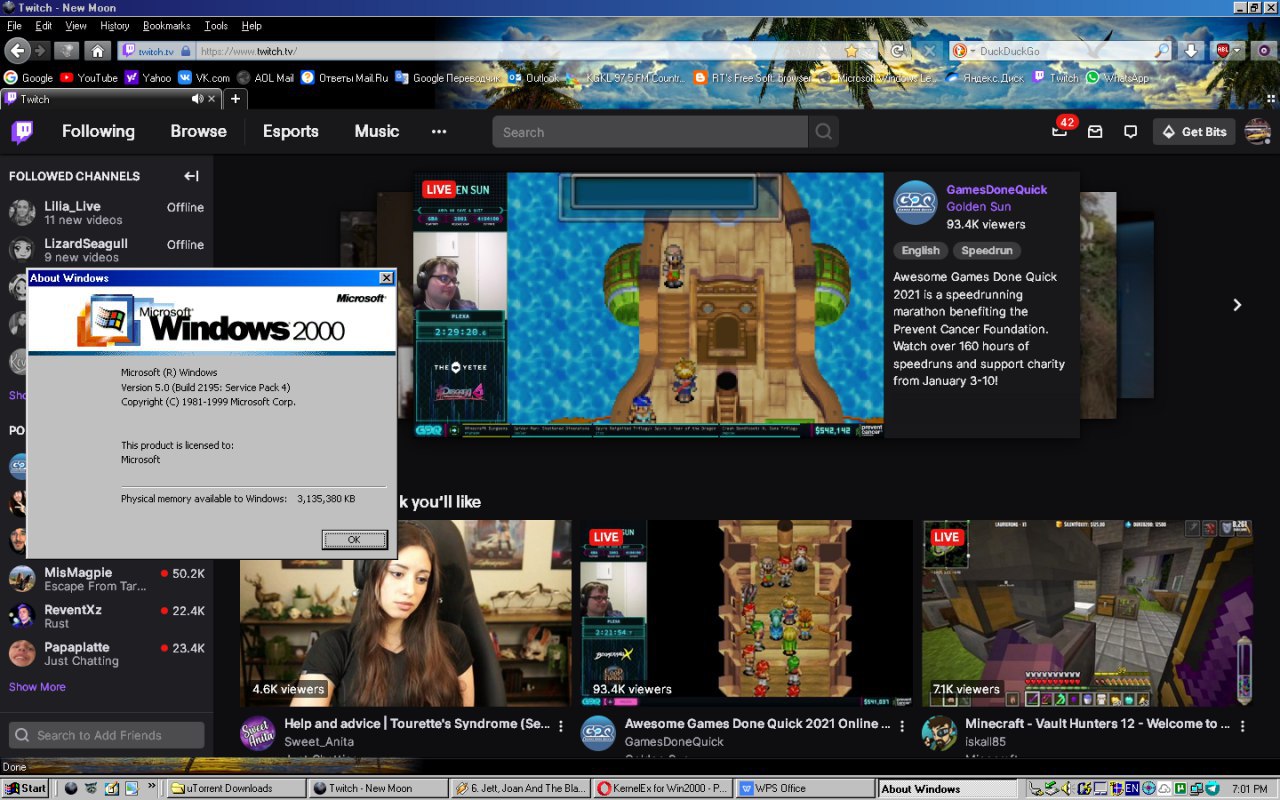1280x800 pixels.
Task: Open LizardSeagull offline channel in sidebar
Action: pos(107,249)
